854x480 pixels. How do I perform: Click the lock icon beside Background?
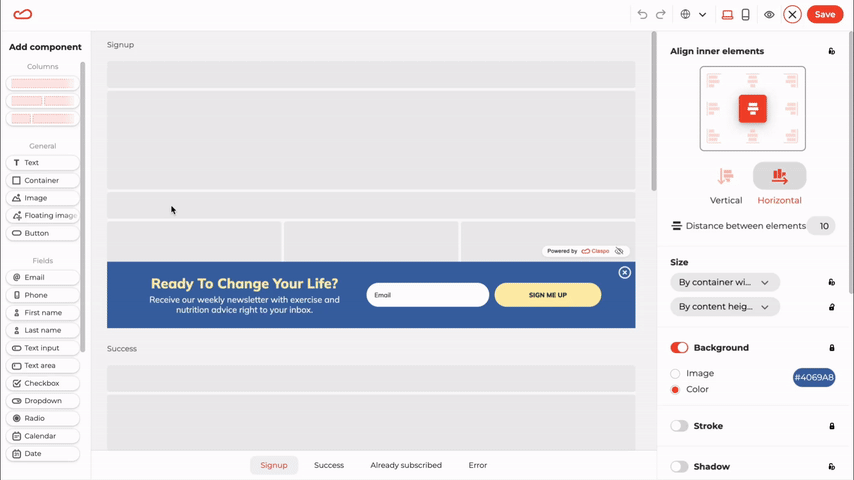[832, 348]
